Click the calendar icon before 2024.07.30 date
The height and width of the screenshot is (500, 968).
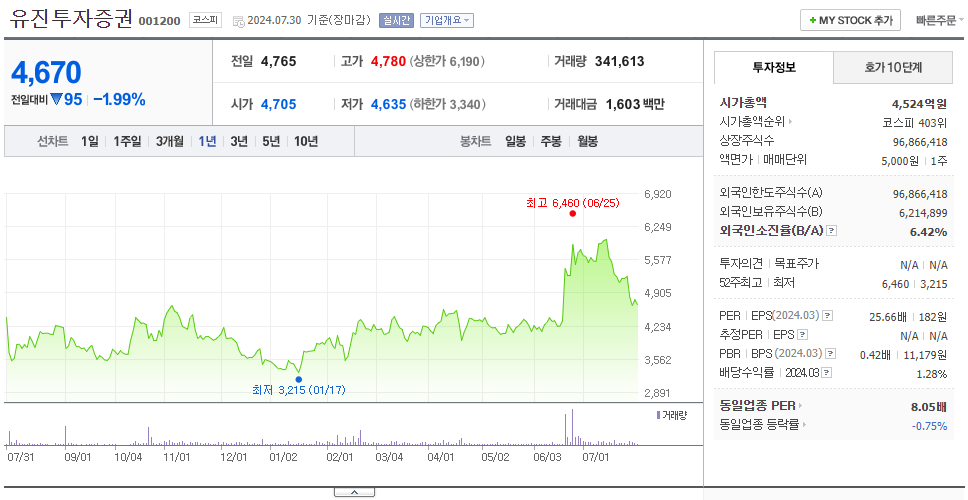238,21
